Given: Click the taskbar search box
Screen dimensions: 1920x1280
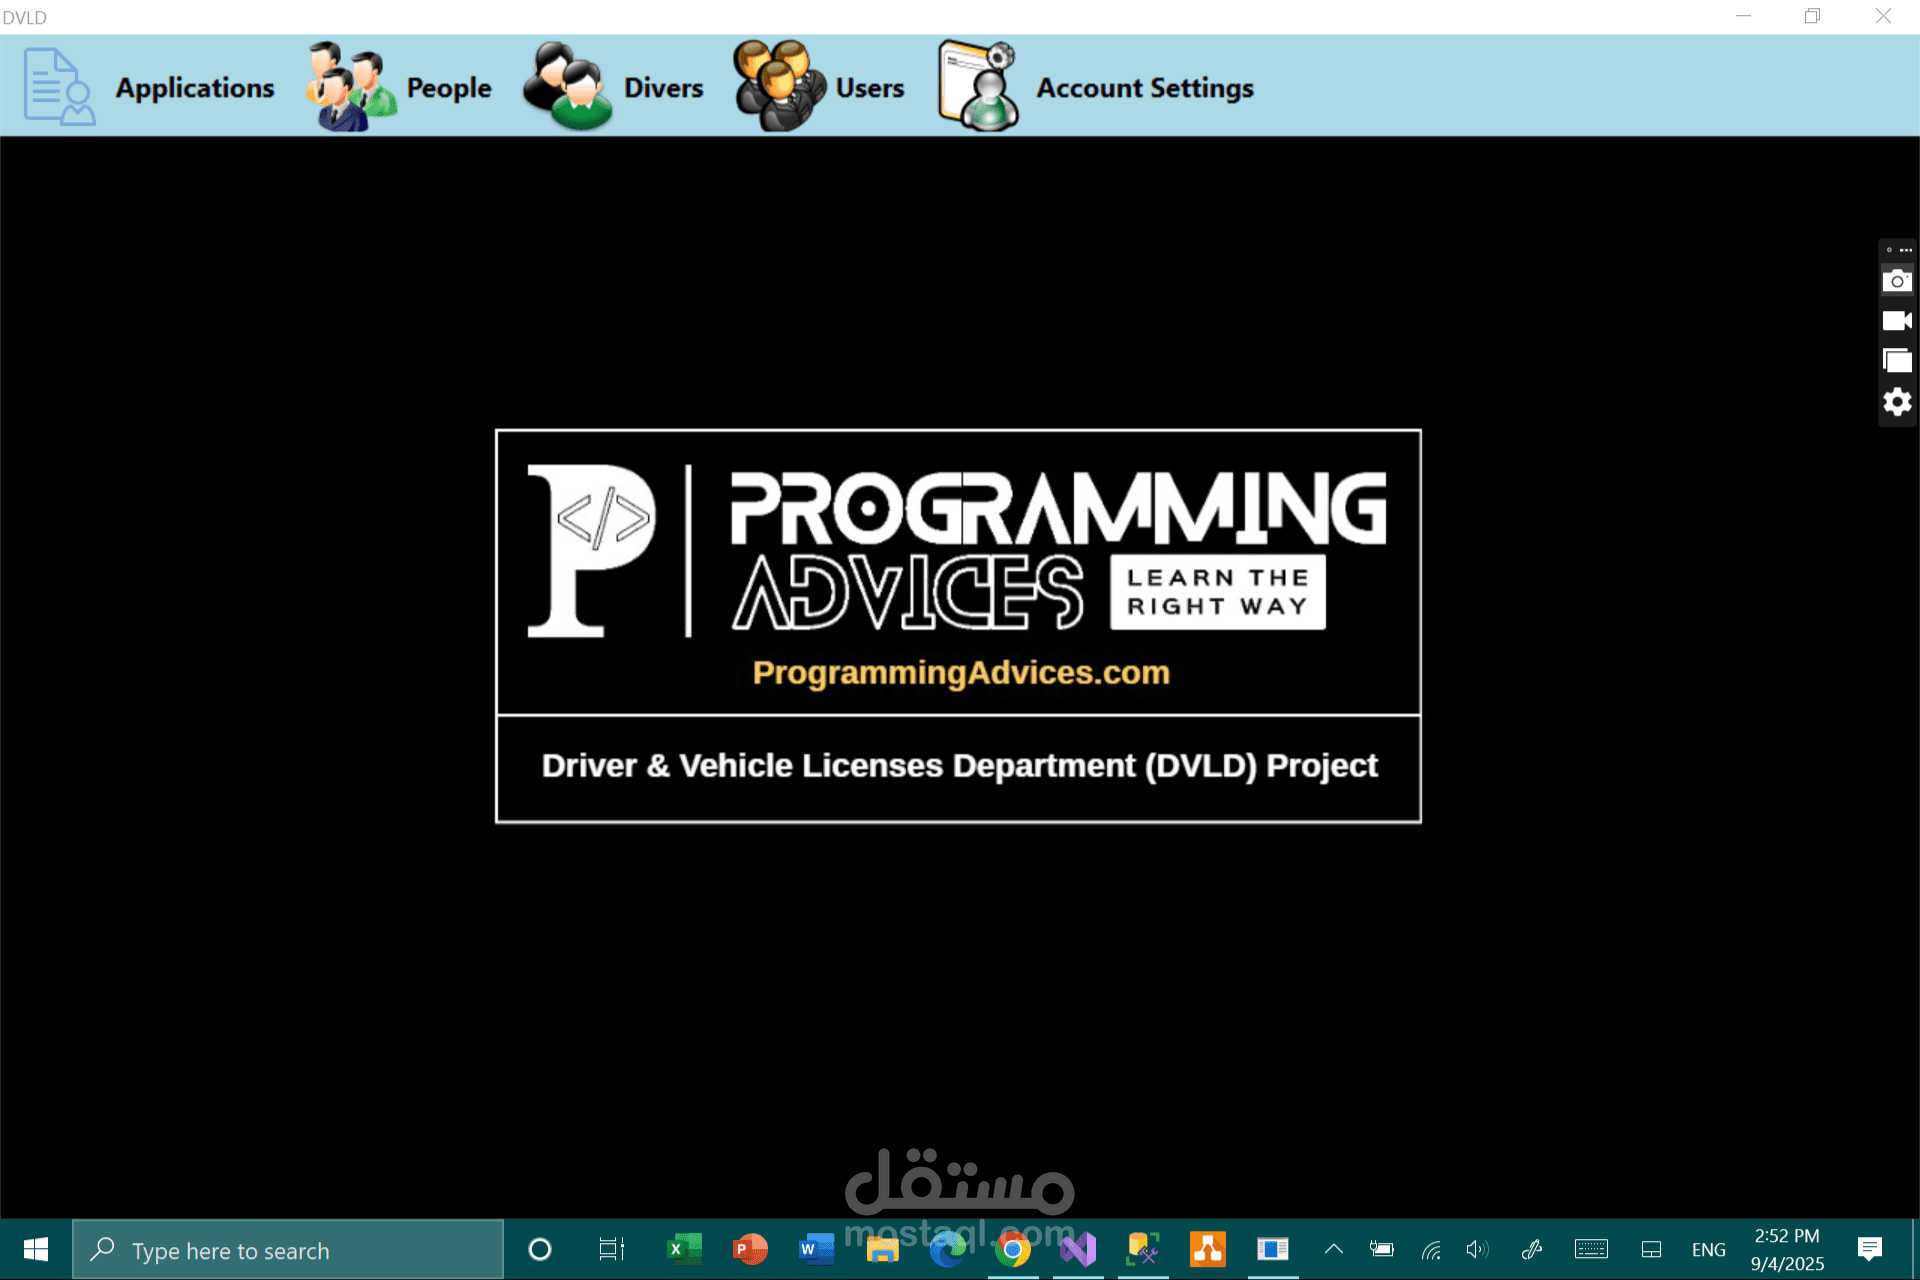Looking at the screenshot, I should 288,1250.
